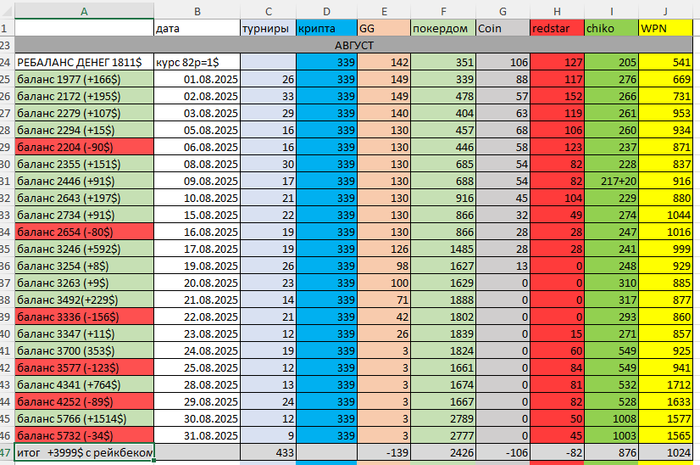The width and height of the screenshot is (700, 465).
Task: Select column J header
Action: [x=665, y=12]
